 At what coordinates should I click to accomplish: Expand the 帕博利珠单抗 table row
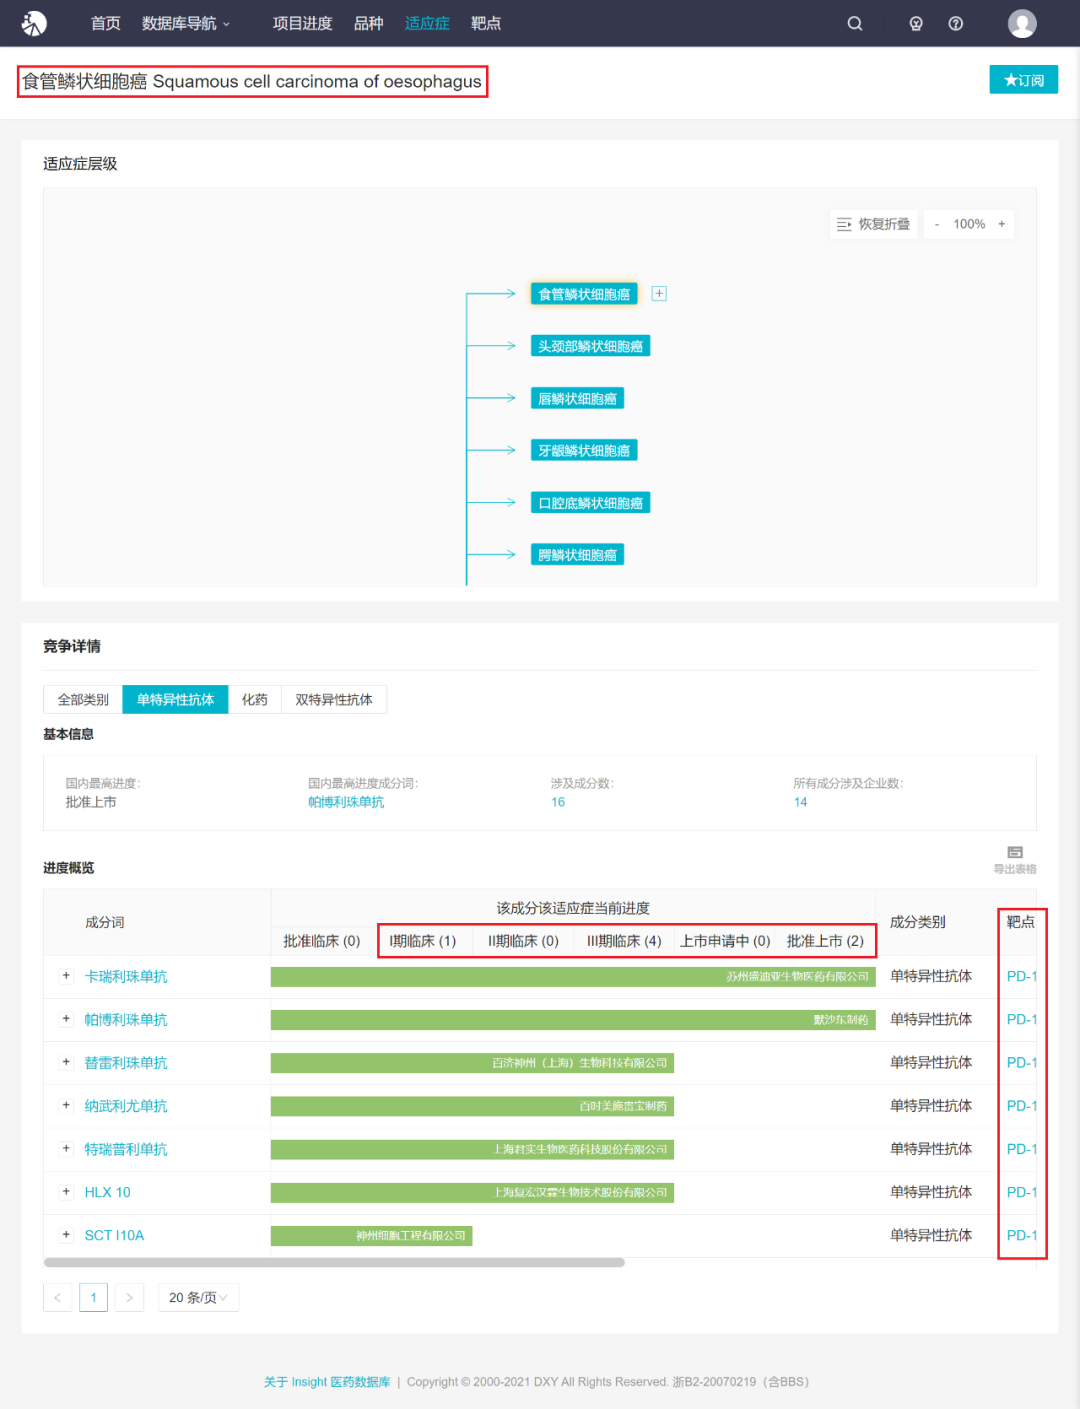click(66, 1019)
